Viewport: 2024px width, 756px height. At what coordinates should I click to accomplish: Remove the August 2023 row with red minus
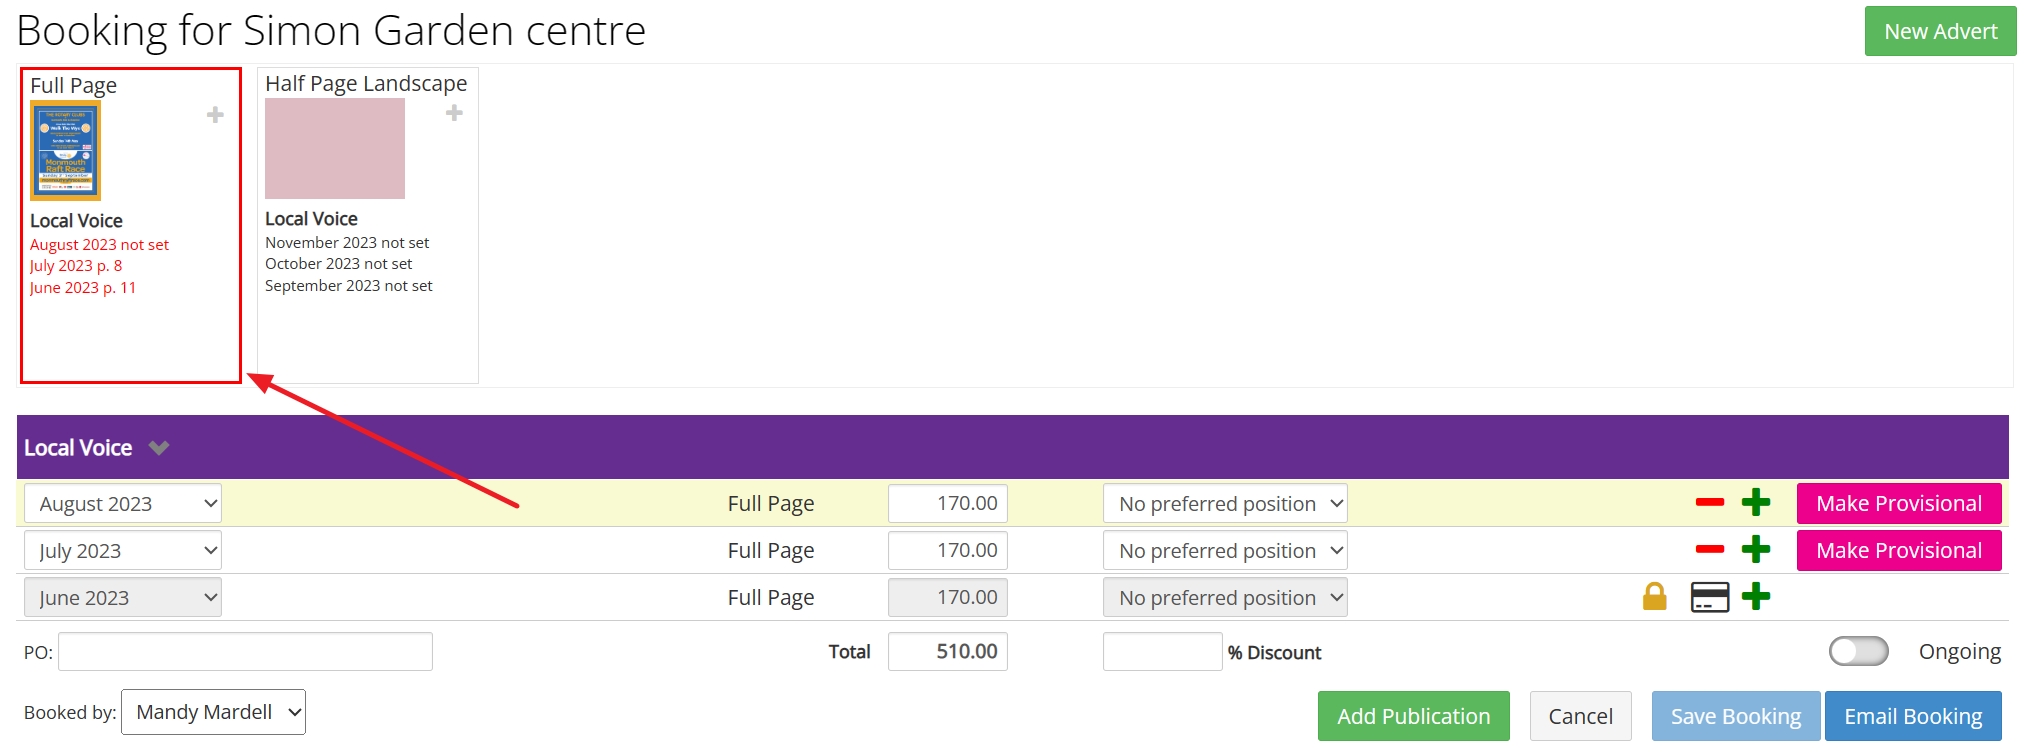pos(1710,502)
